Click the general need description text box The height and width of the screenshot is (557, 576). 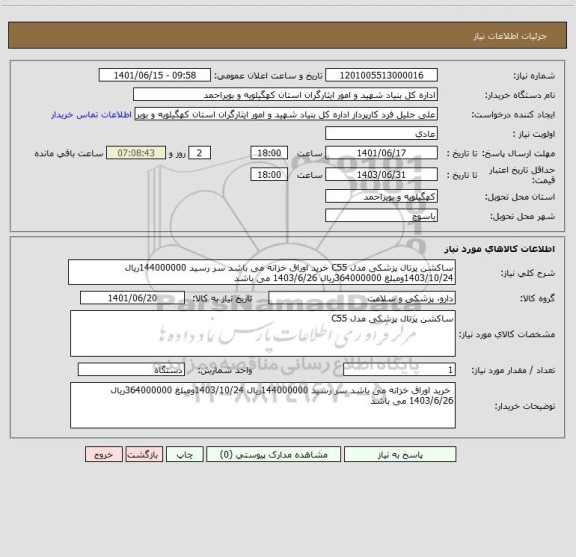[262, 272]
